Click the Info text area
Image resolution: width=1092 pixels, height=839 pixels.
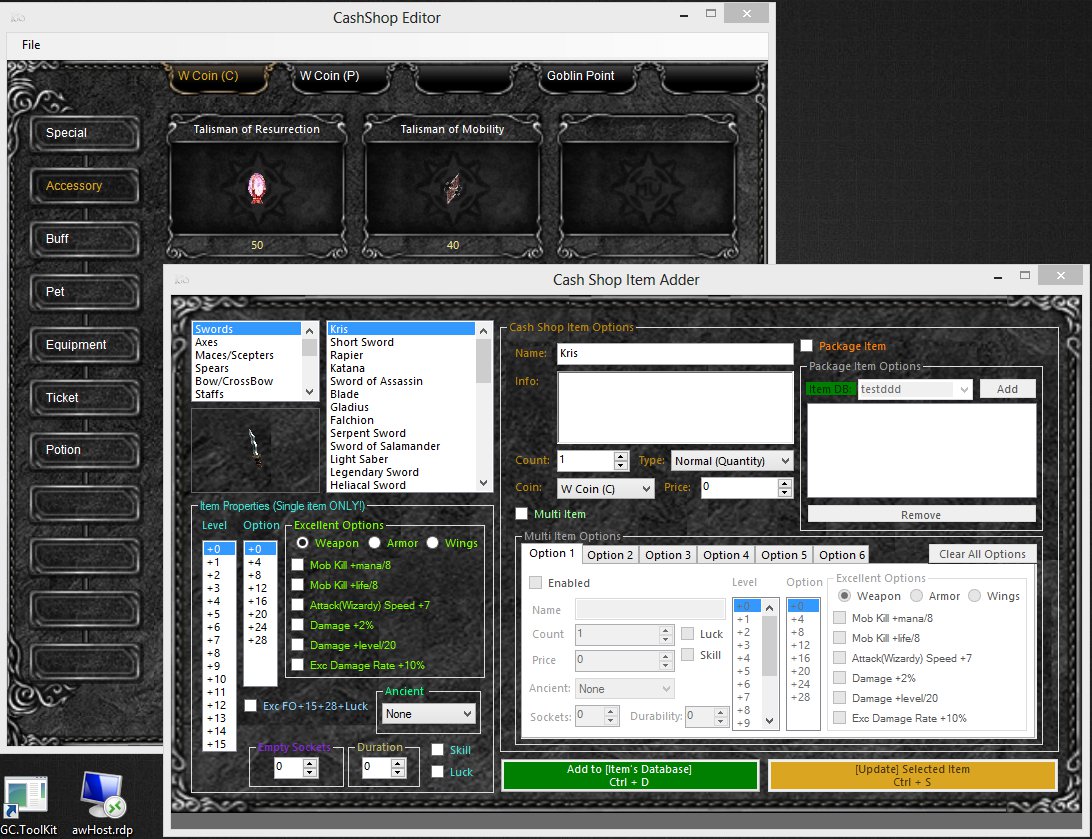pyautogui.click(x=675, y=407)
